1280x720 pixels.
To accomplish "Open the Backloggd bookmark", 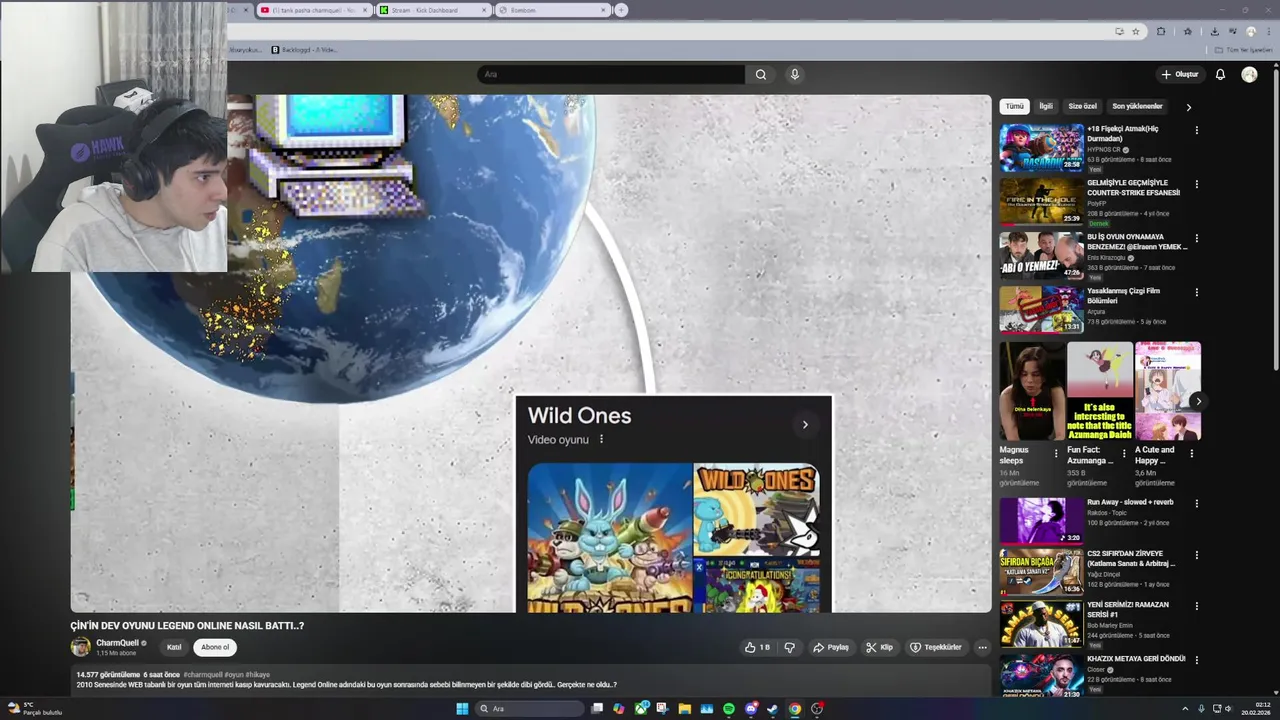I will tap(304, 50).
